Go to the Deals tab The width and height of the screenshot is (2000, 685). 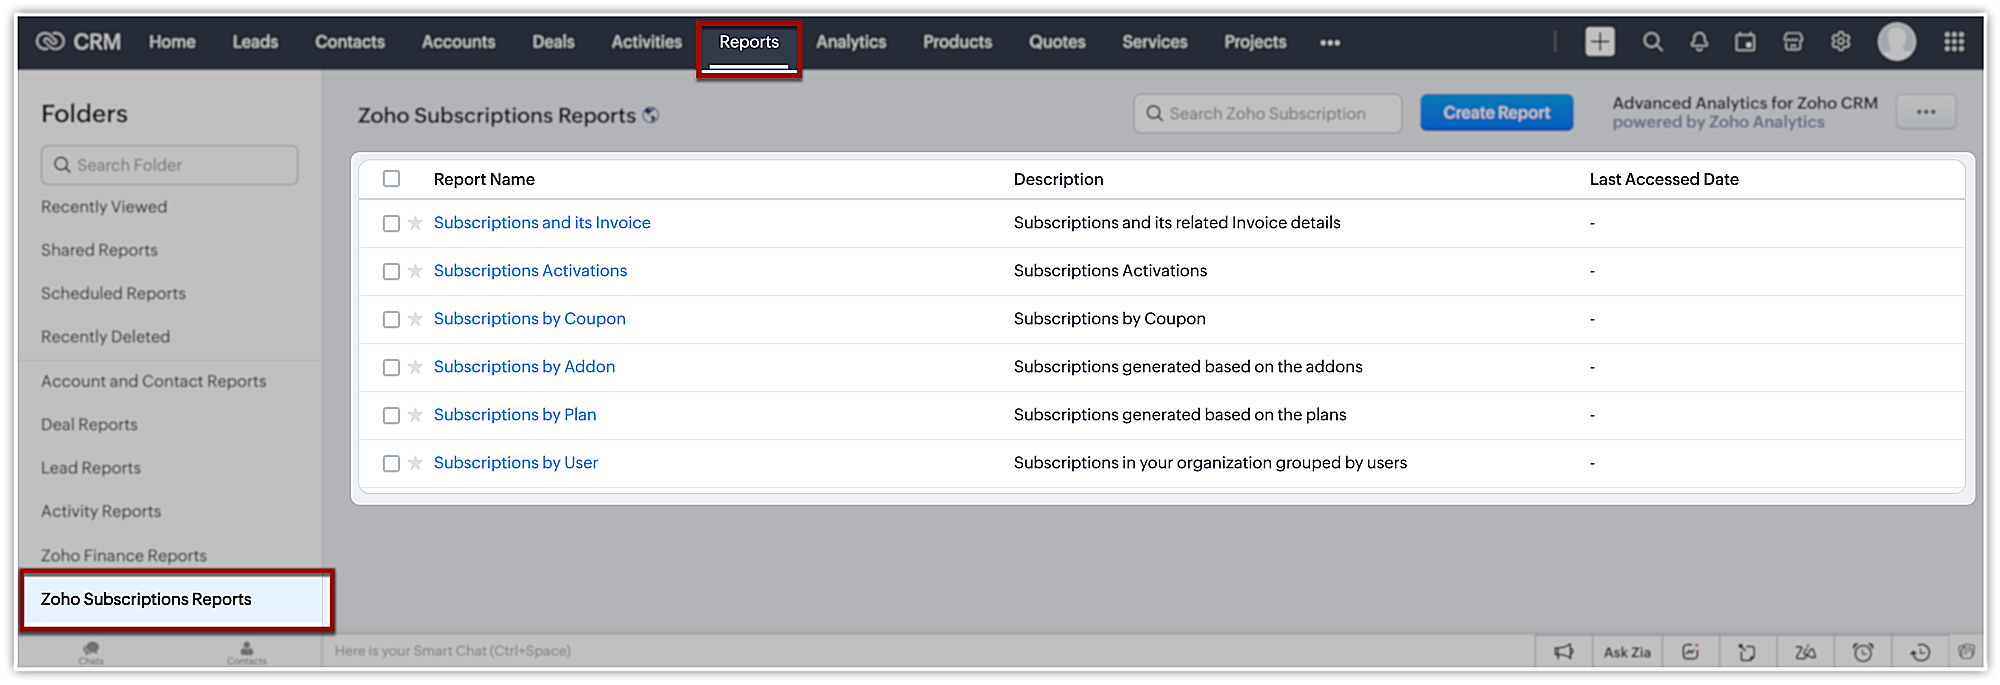[x=553, y=42]
